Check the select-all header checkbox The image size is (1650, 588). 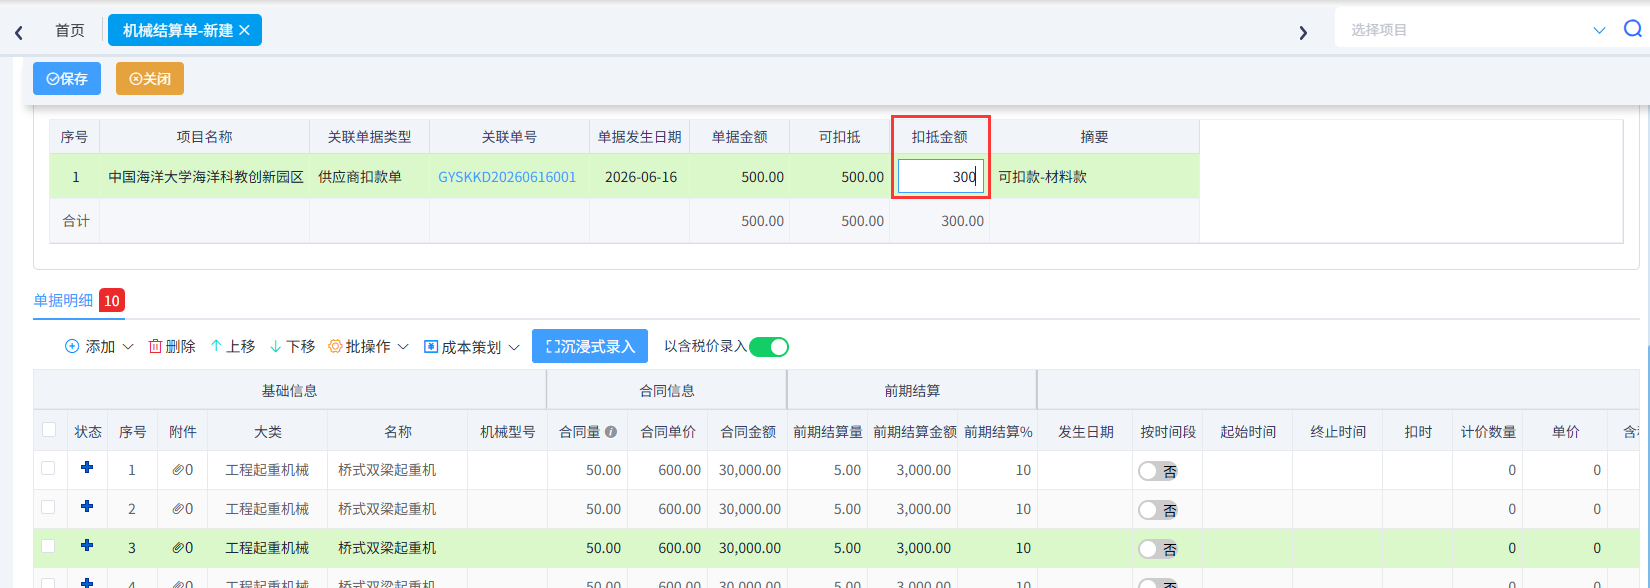click(49, 430)
